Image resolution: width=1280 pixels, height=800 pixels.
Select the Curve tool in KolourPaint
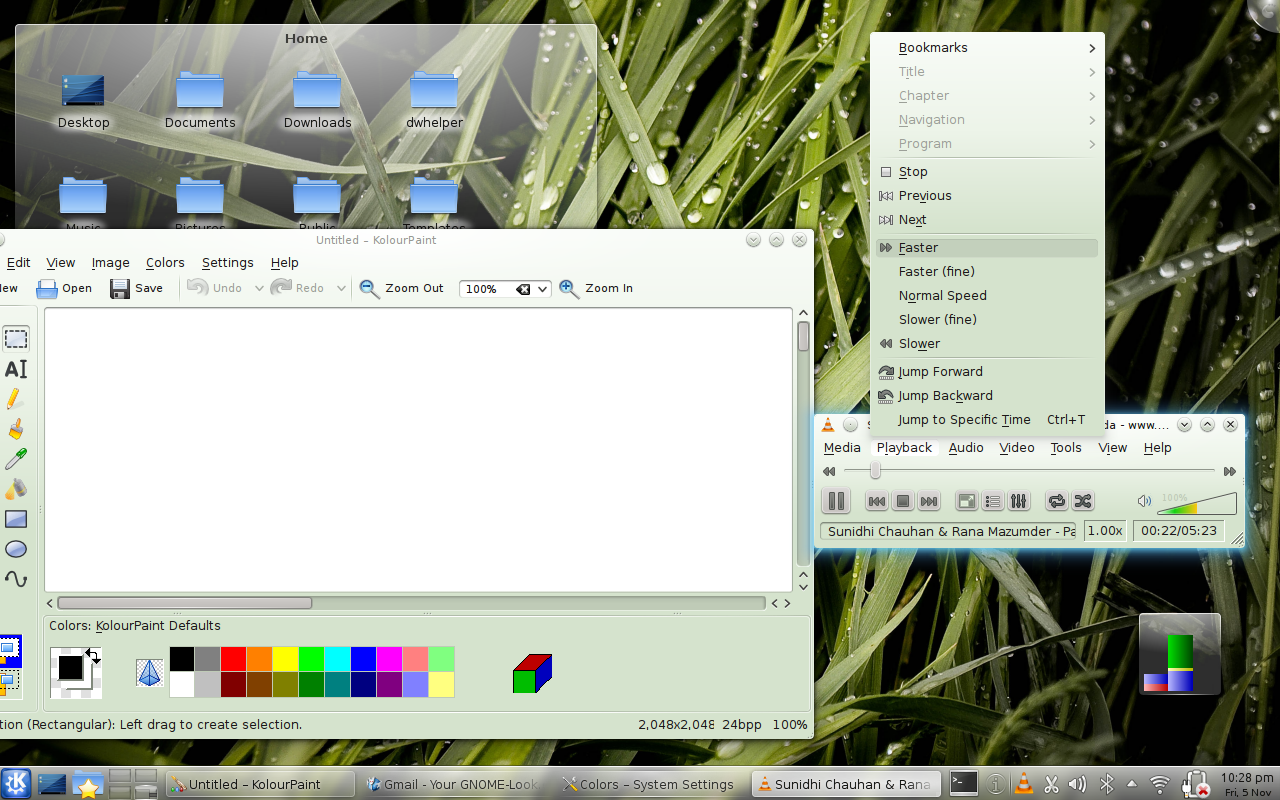click(x=15, y=579)
